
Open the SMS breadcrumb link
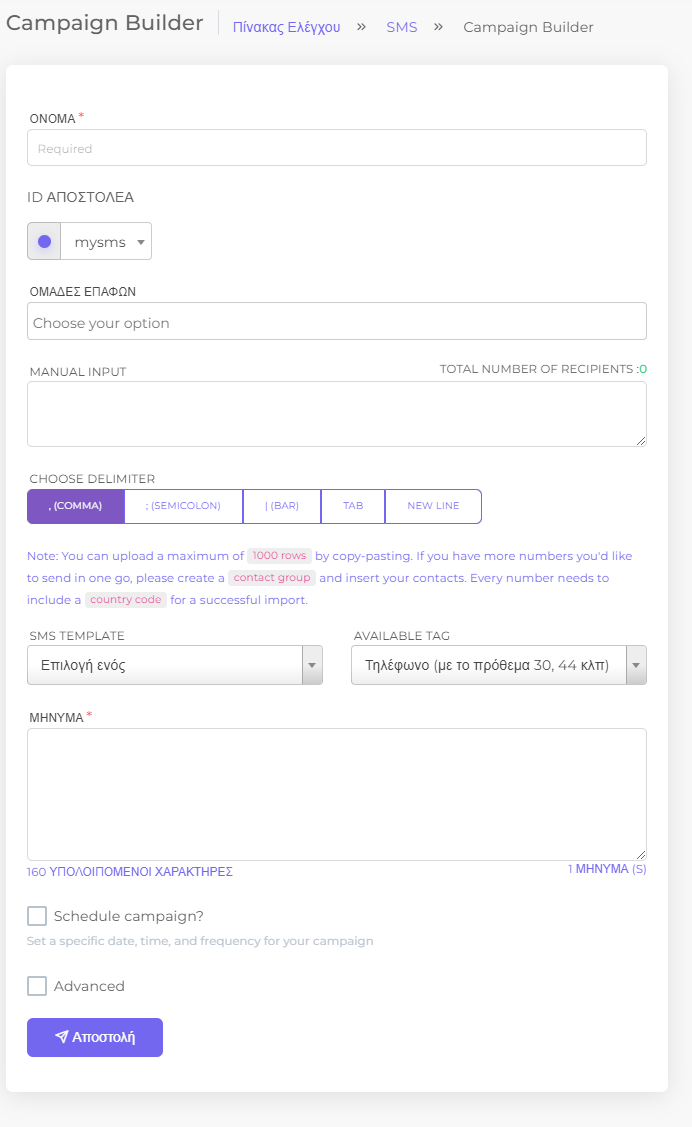coord(402,27)
